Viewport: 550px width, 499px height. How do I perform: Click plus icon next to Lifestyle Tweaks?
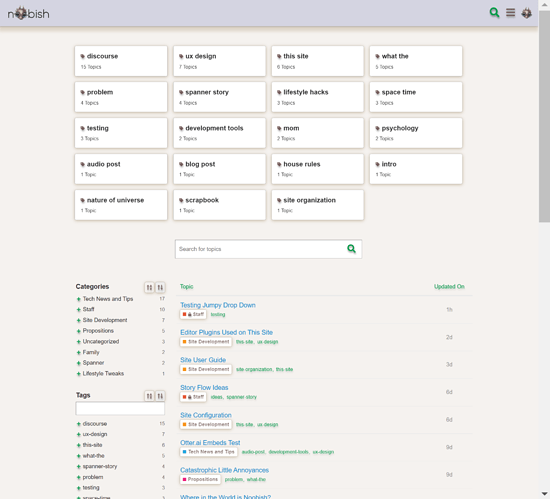tap(79, 374)
